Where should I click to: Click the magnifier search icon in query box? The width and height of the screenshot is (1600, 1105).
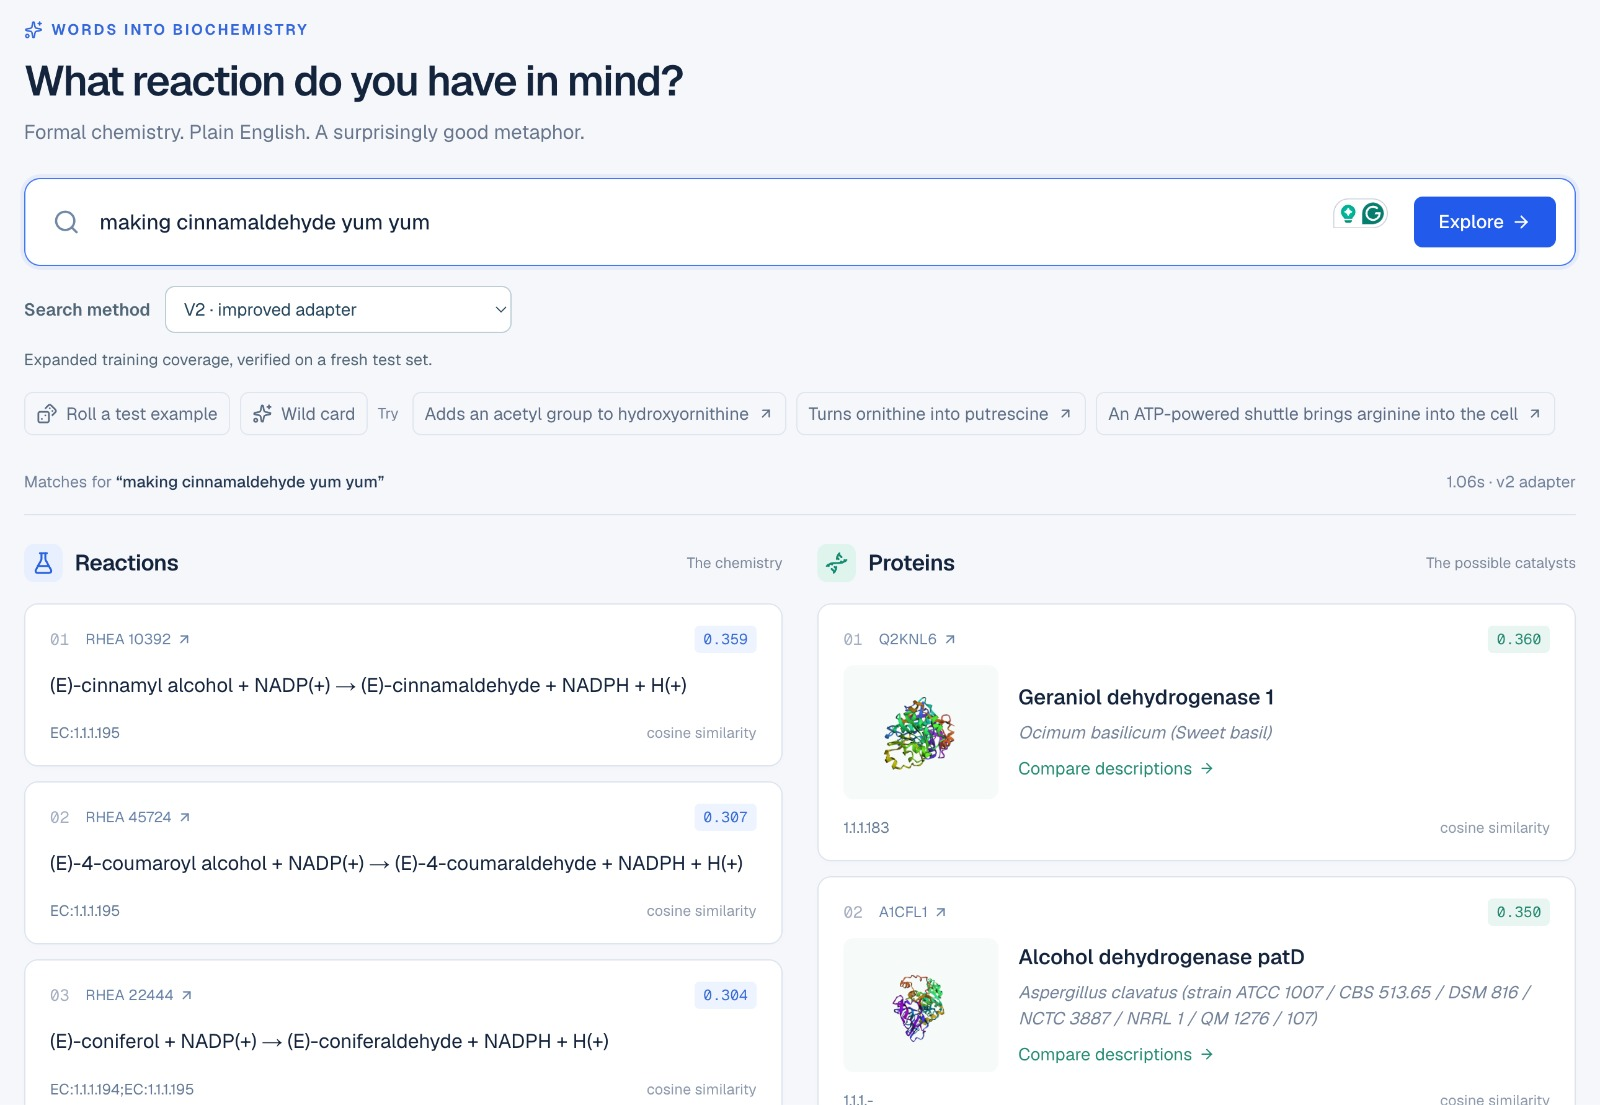pyautogui.click(x=66, y=222)
